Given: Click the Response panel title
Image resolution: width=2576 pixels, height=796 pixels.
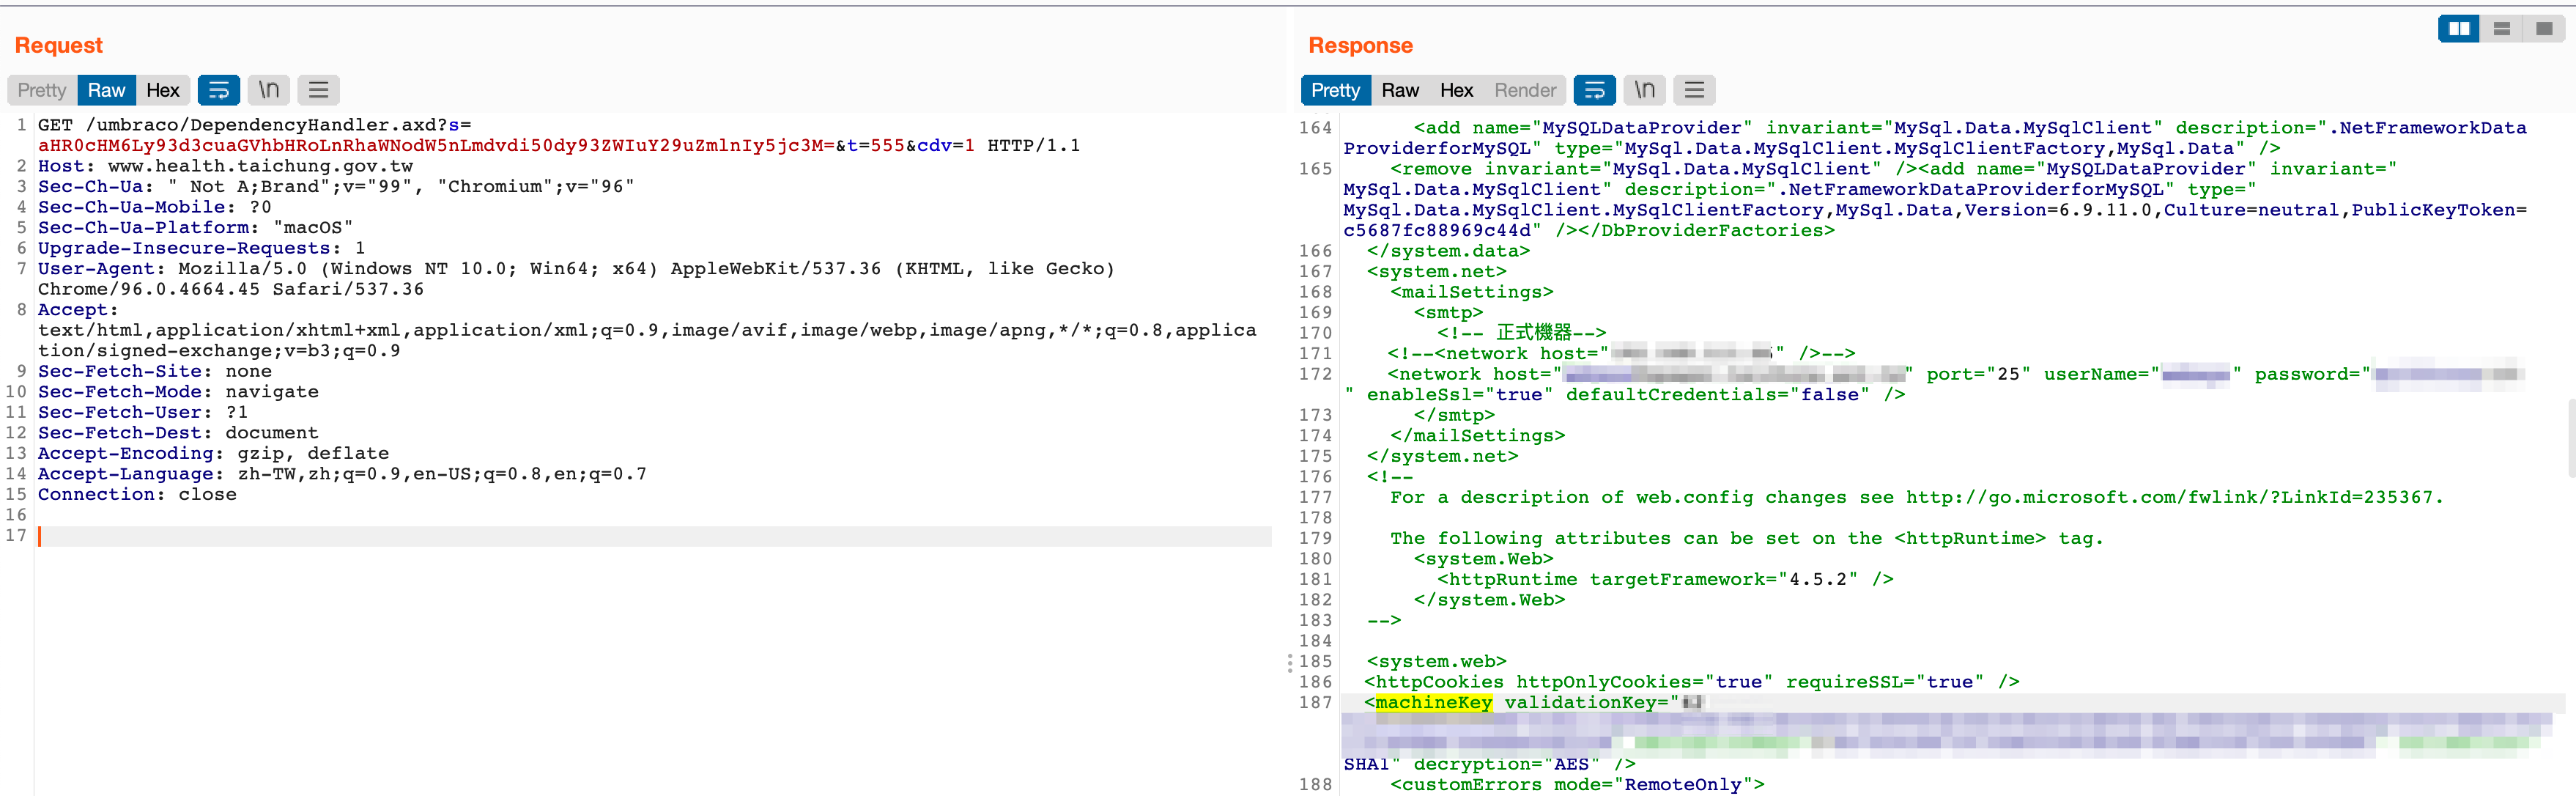Looking at the screenshot, I should click(1360, 45).
